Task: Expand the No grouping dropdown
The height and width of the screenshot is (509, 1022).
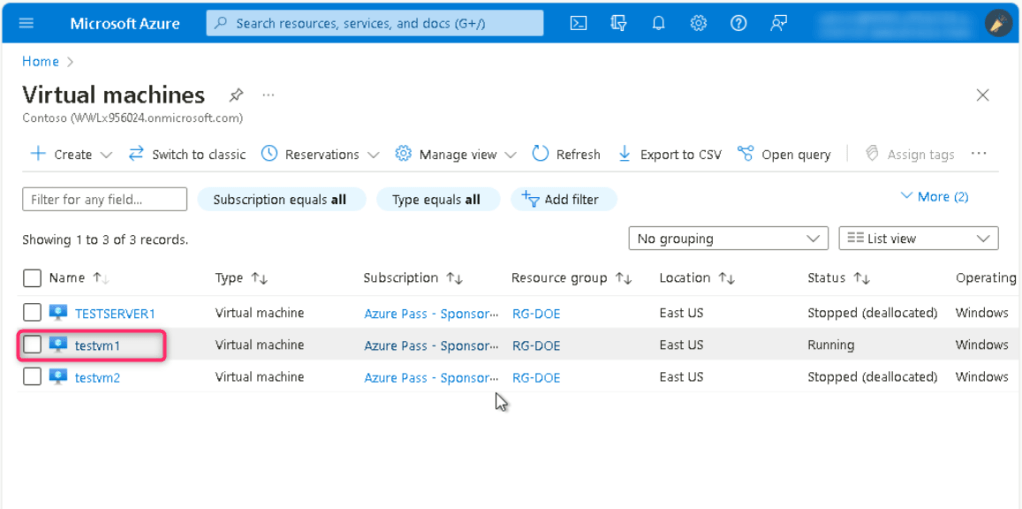Action: 727,239
